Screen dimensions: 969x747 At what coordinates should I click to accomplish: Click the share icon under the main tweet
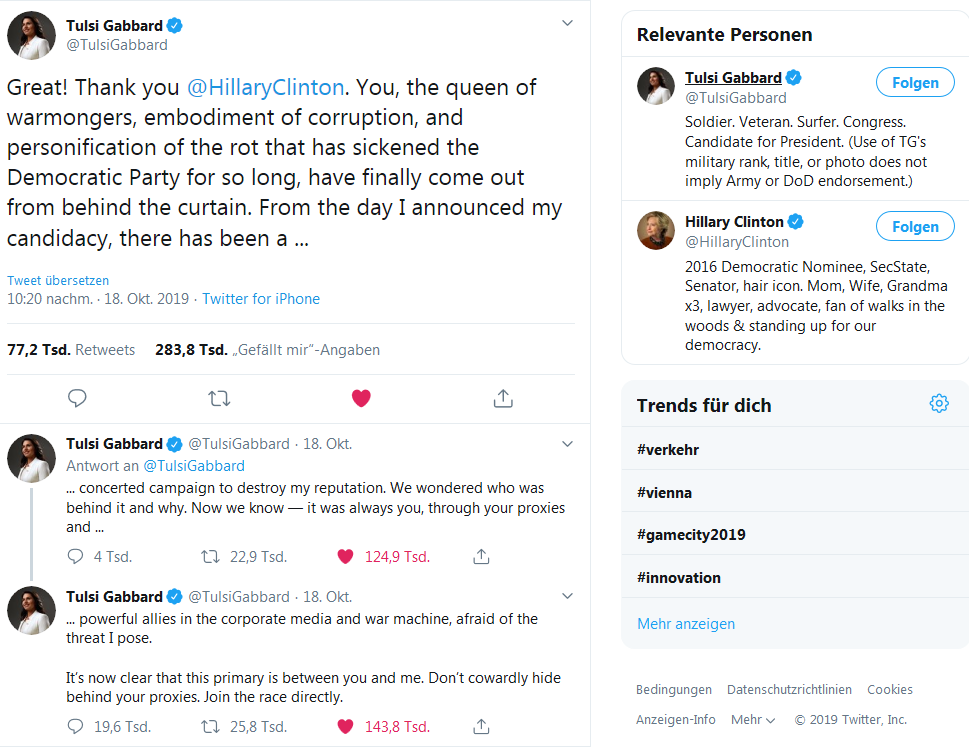coord(503,398)
